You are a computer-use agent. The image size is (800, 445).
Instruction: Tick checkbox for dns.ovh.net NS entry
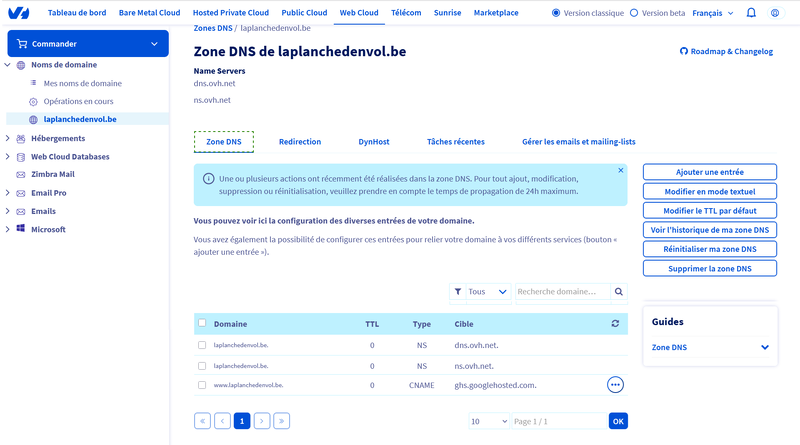pyautogui.click(x=202, y=345)
